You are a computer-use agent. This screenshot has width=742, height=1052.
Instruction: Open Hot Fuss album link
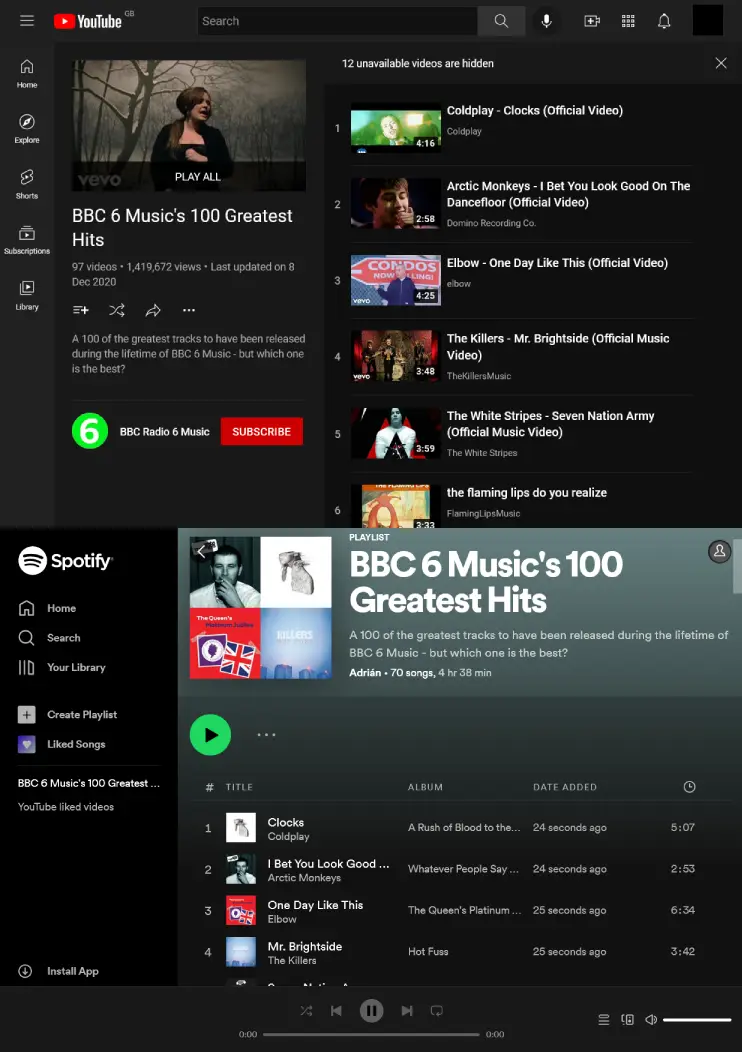pyautogui.click(x=428, y=951)
